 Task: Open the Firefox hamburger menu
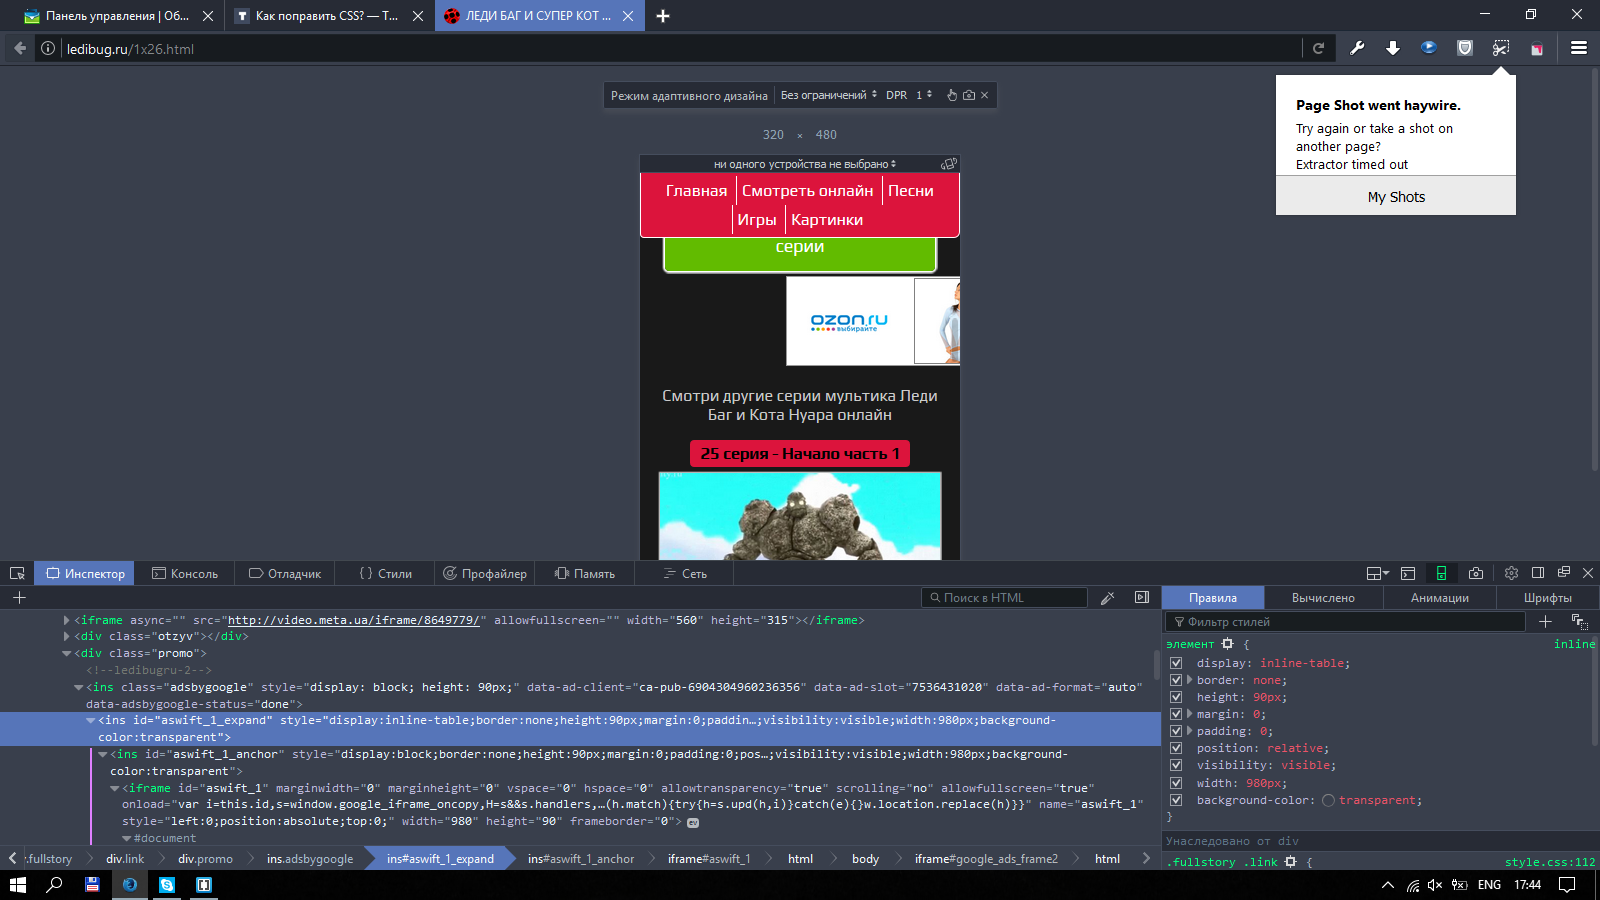coord(1579,48)
